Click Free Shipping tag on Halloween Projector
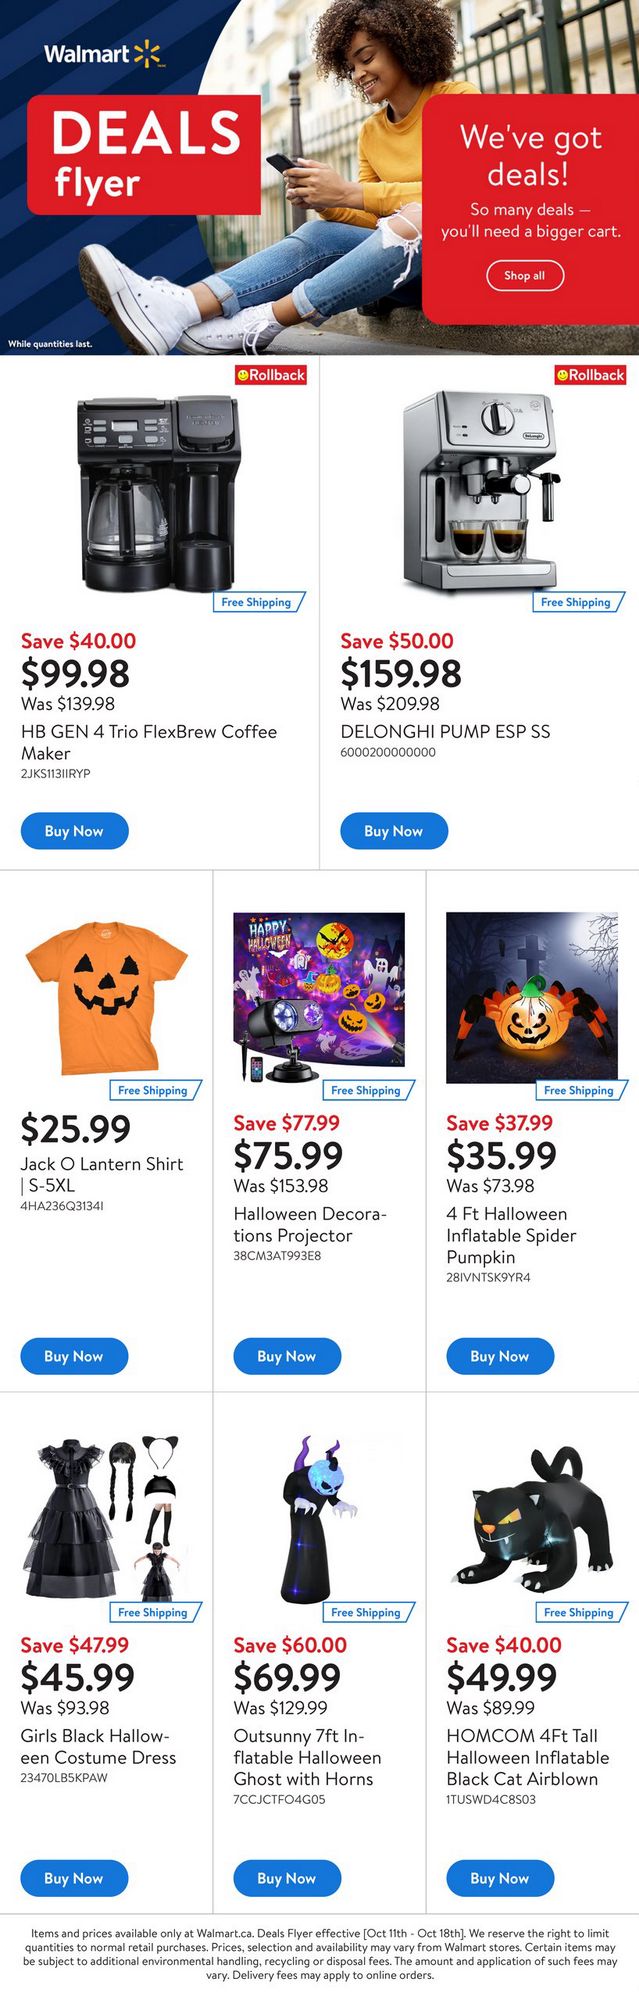Screen dimensions: 639x2000 point(367,1090)
